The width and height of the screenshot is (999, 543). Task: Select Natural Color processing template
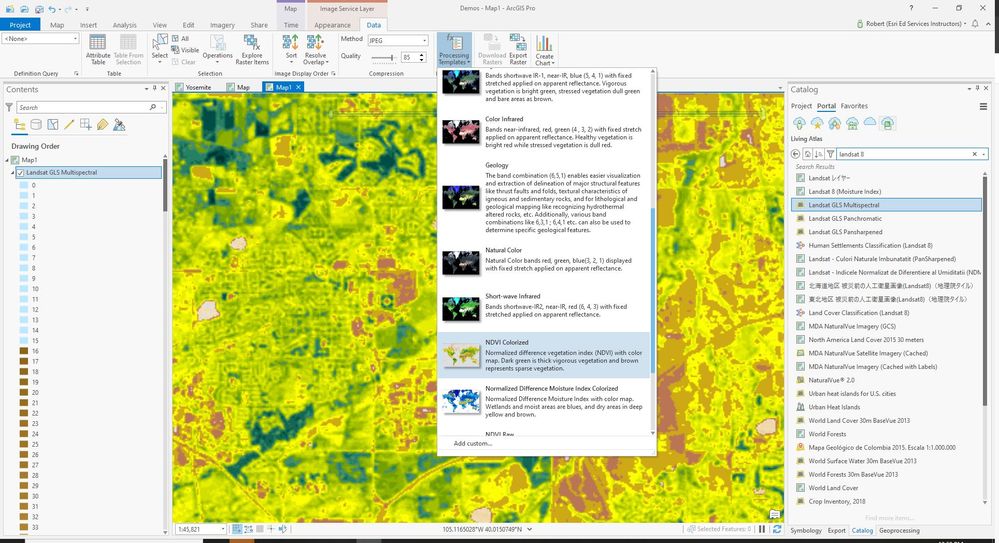coord(544,263)
